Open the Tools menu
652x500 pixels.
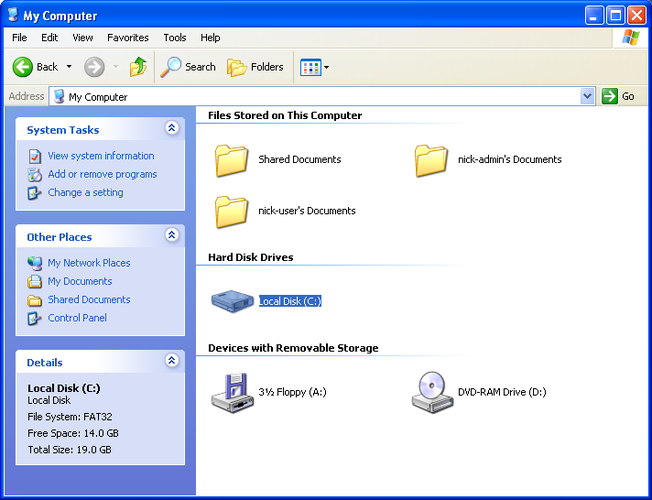(x=175, y=38)
